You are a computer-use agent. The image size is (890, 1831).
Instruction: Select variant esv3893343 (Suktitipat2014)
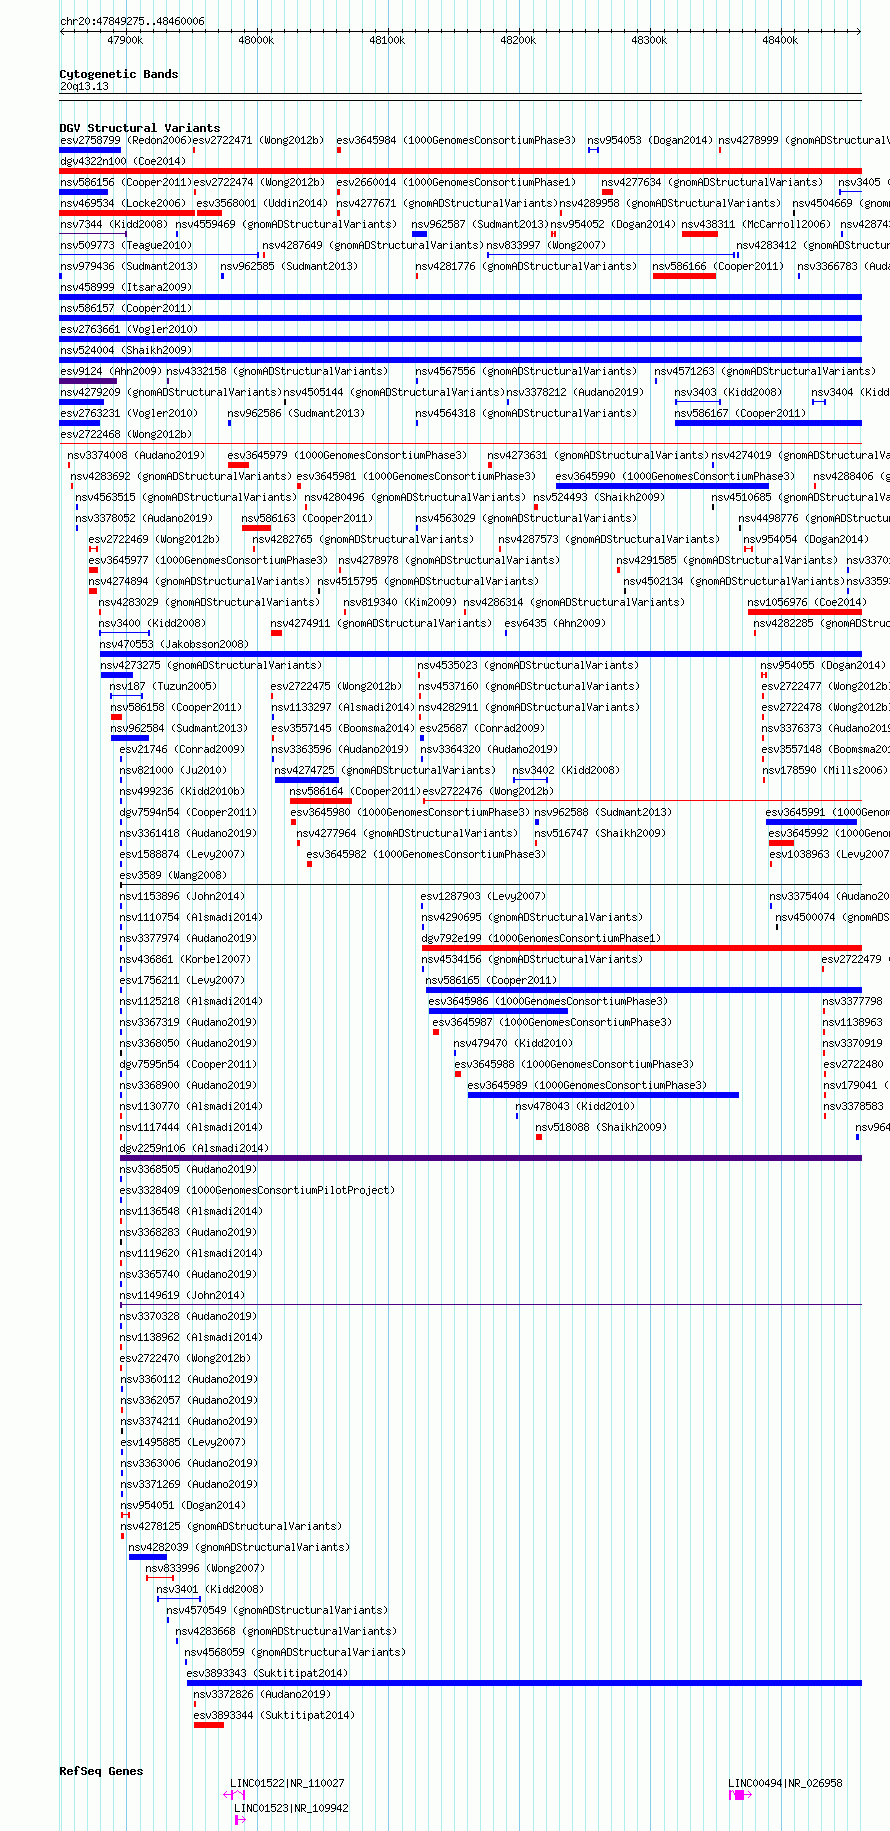click(x=267, y=1673)
